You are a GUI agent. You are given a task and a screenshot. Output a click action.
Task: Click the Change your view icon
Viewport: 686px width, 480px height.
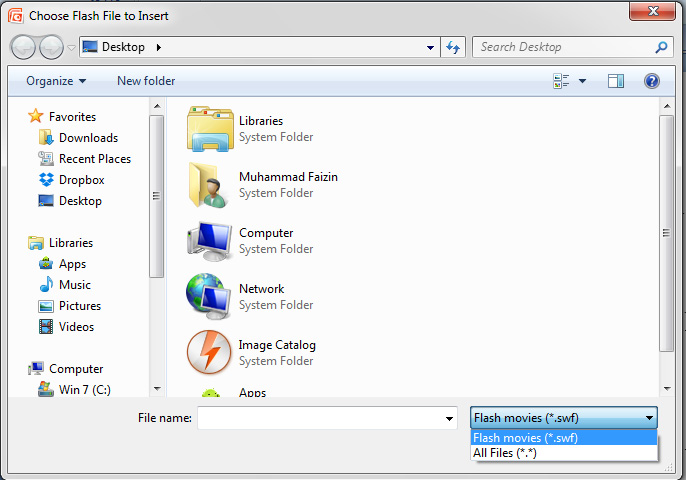tap(561, 81)
